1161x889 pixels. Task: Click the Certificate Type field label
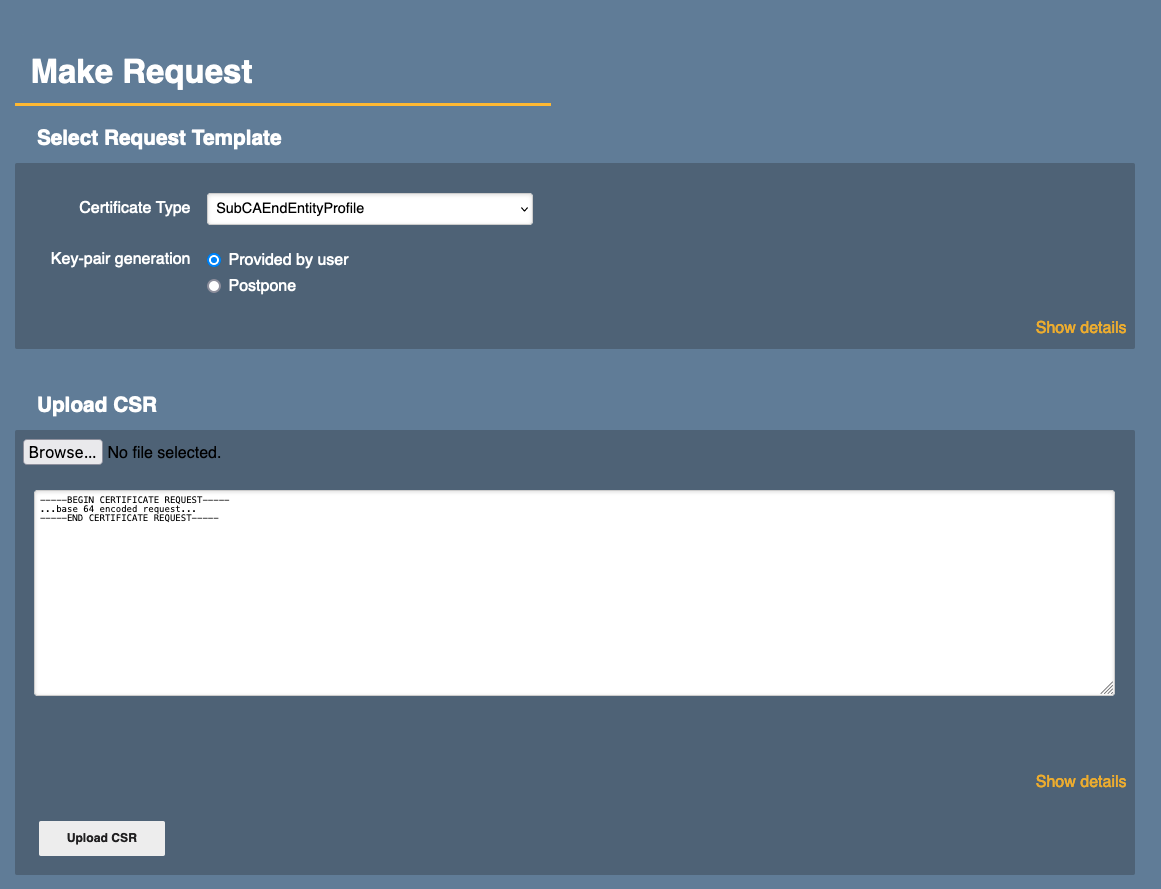[134, 208]
